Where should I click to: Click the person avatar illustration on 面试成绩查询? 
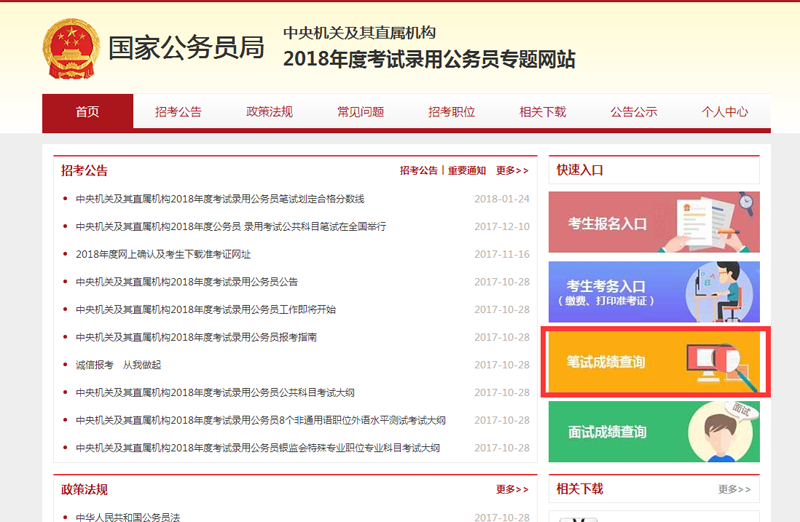tap(721, 432)
